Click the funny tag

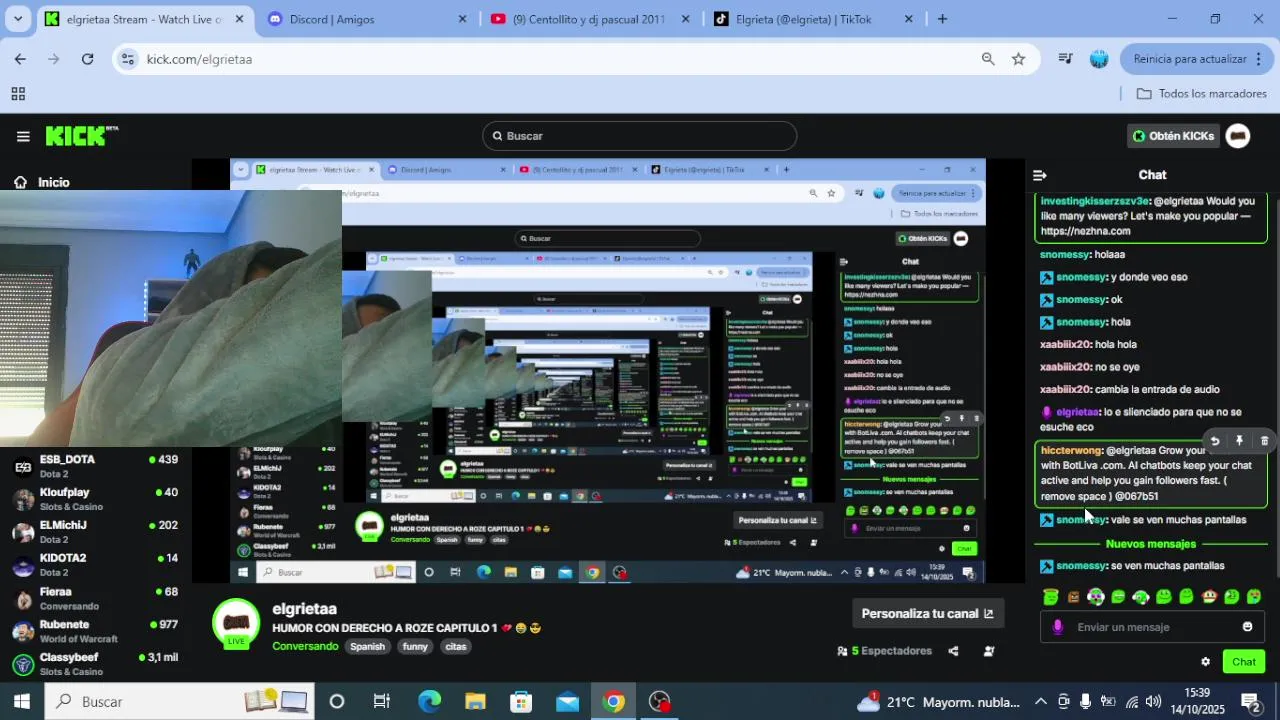tap(415, 647)
